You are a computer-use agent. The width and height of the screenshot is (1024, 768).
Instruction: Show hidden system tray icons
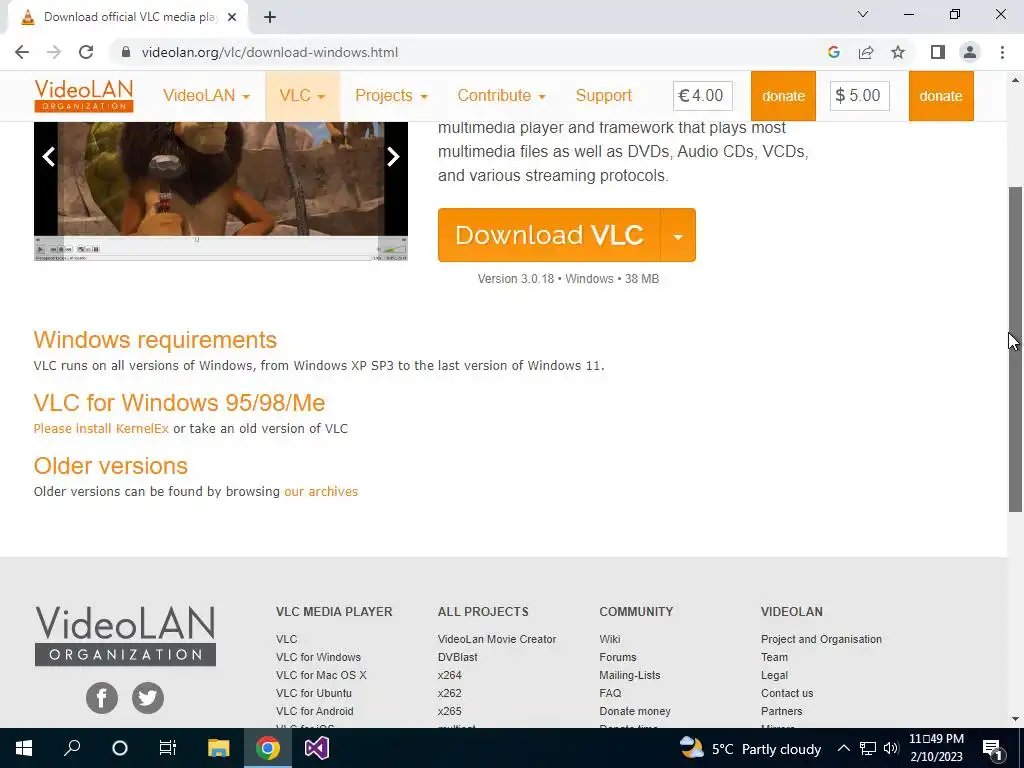(843, 748)
